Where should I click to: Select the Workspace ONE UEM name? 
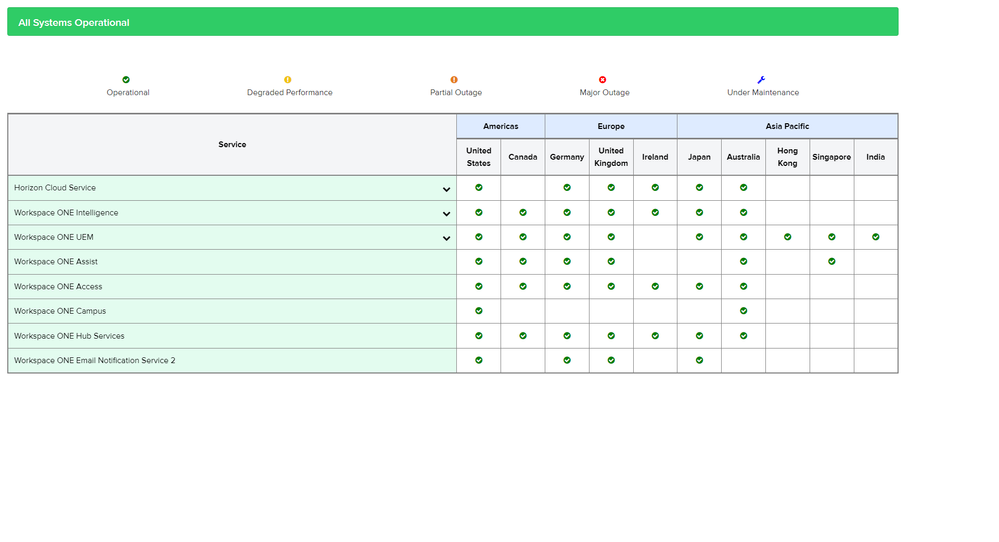(x=54, y=237)
